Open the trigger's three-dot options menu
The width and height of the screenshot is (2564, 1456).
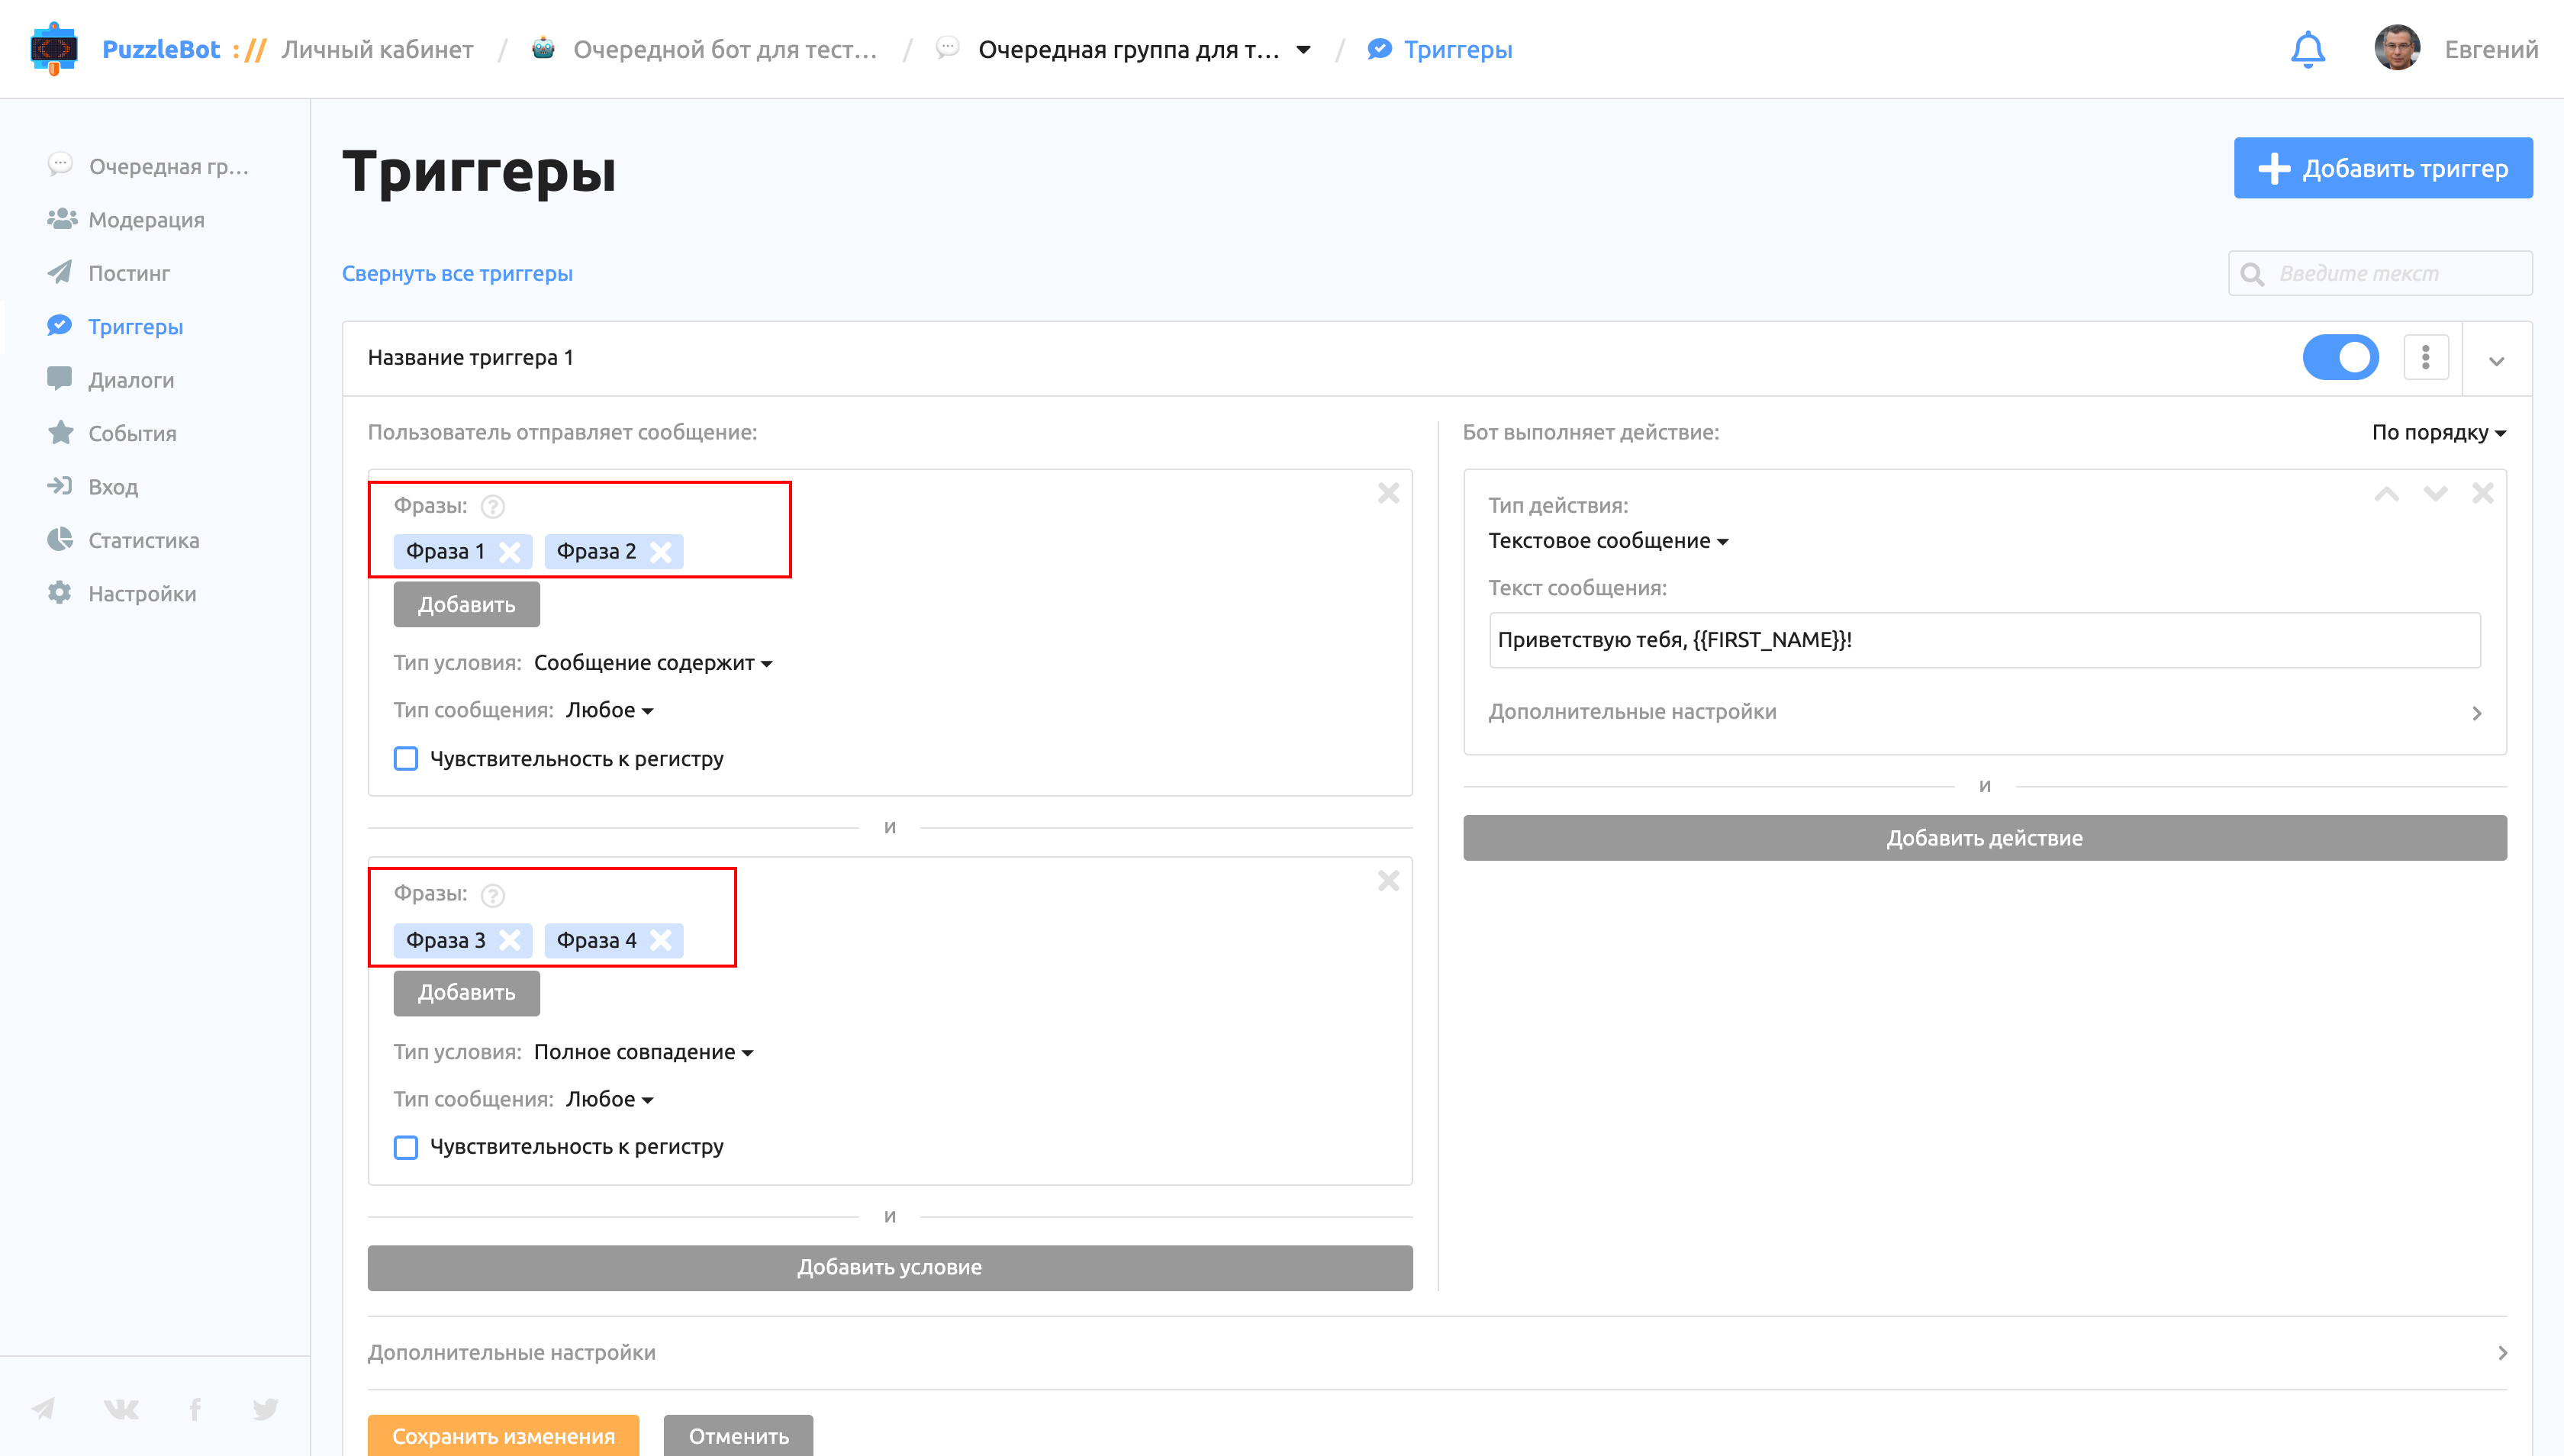point(2426,357)
